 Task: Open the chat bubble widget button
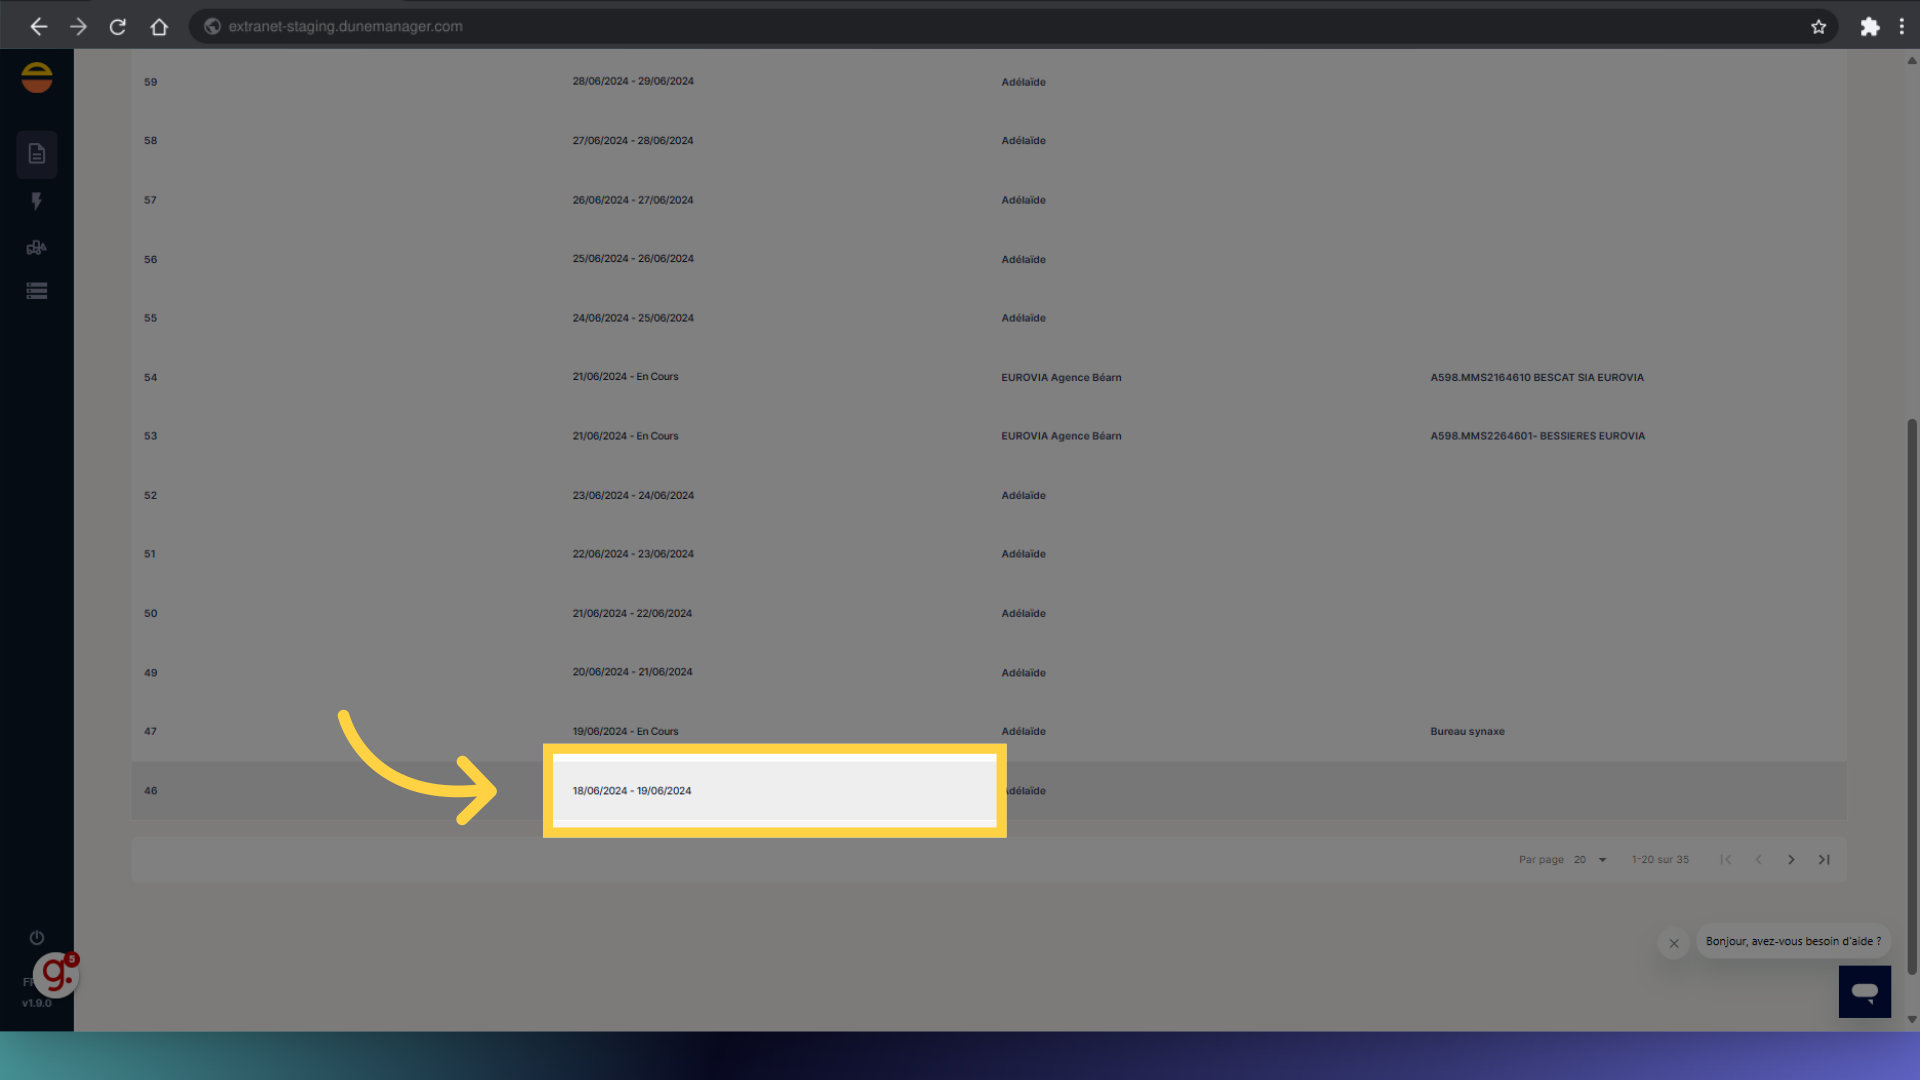pos(1864,991)
